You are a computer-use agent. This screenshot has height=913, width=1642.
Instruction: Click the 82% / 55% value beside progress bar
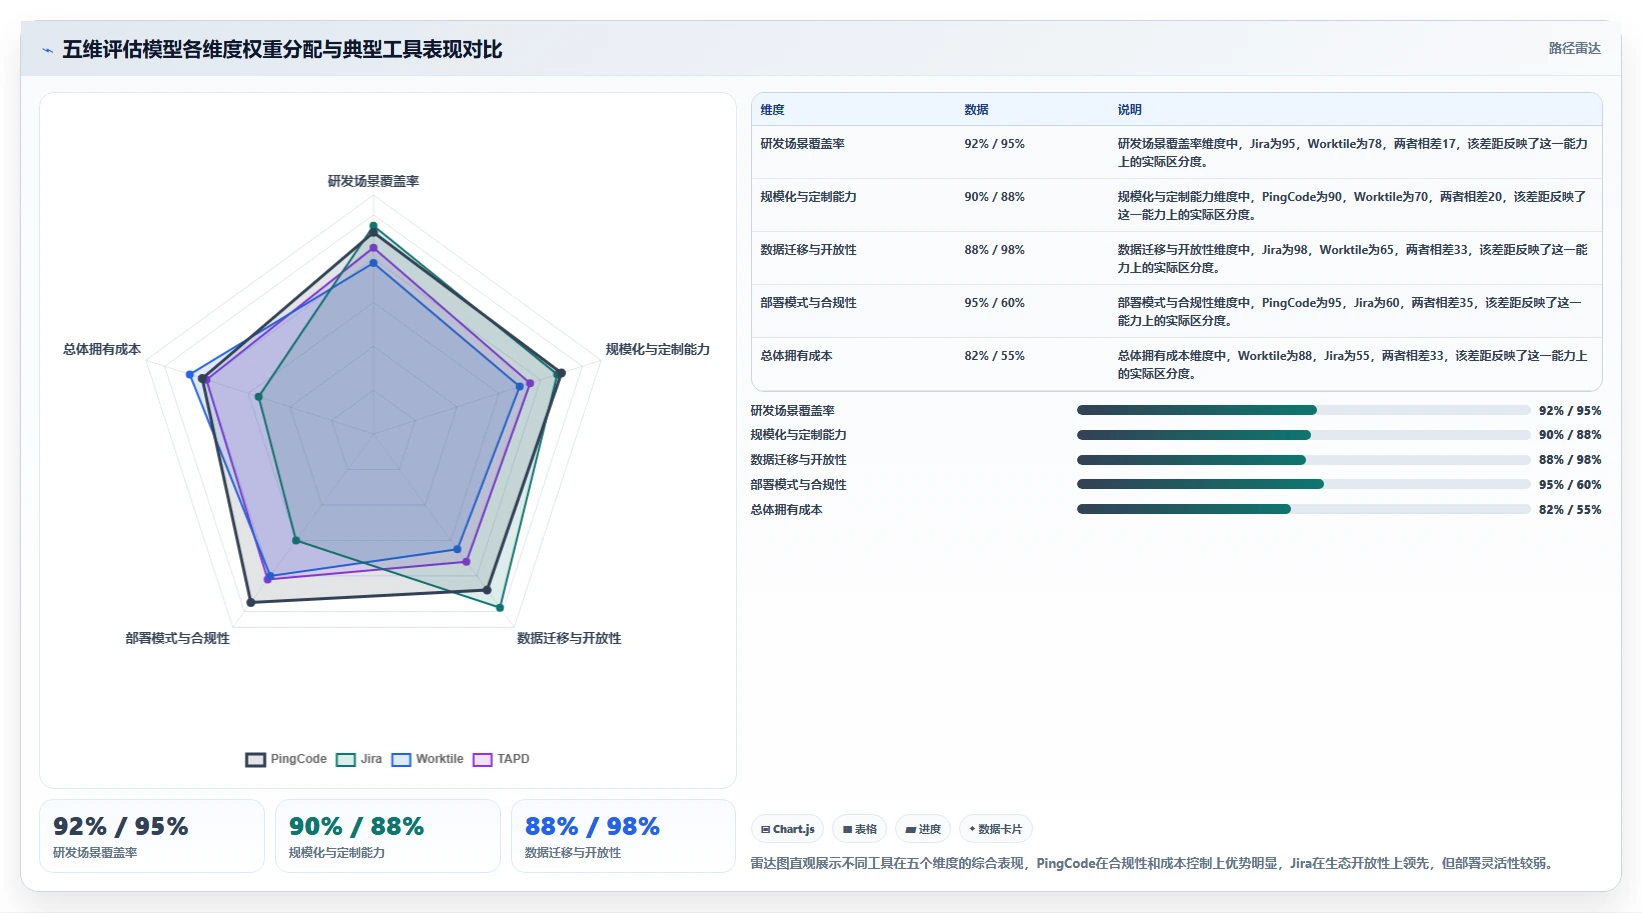point(1570,510)
